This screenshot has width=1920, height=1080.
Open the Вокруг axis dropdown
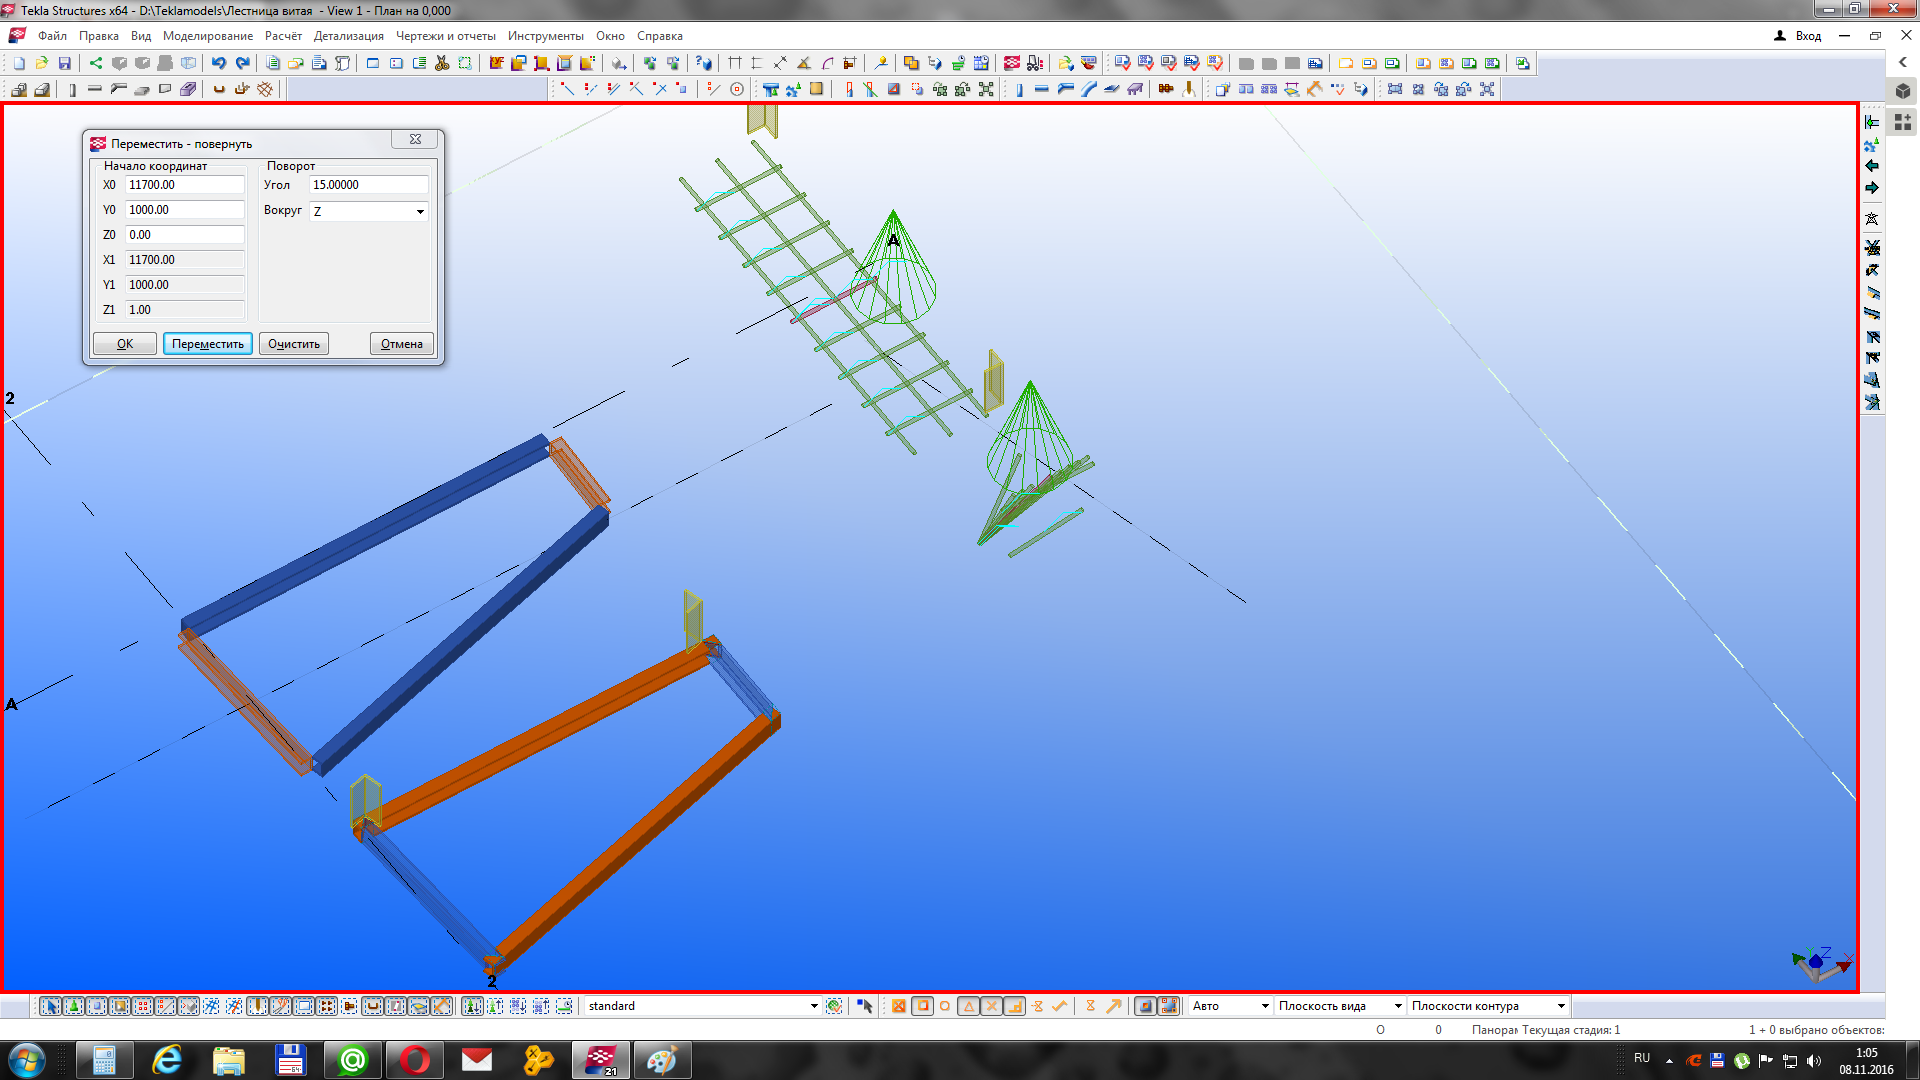pyautogui.click(x=420, y=211)
